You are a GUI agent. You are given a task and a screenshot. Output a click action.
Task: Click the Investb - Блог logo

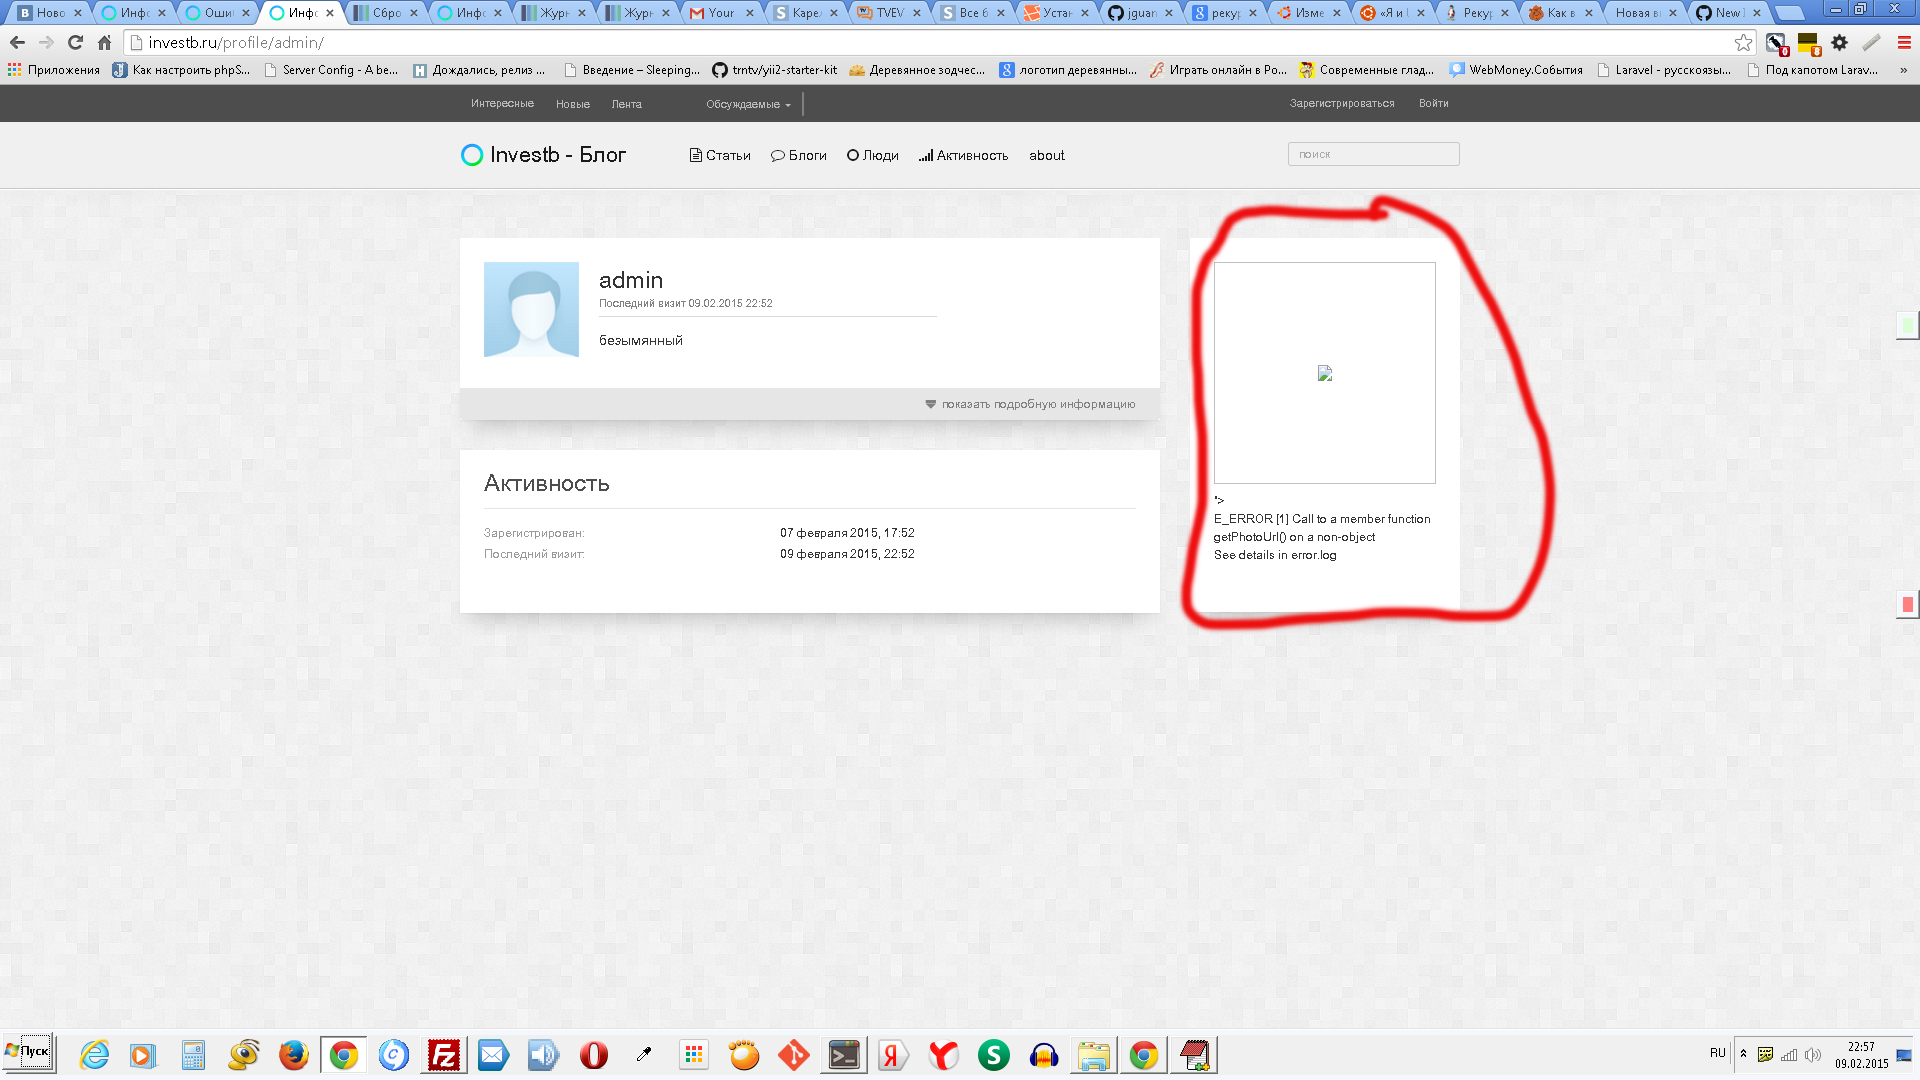point(543,155)
